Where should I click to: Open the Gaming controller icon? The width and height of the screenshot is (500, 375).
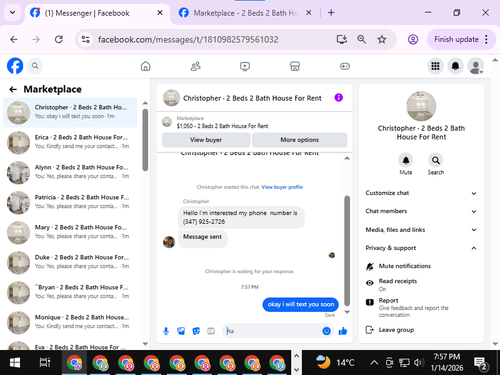point(345,66)
